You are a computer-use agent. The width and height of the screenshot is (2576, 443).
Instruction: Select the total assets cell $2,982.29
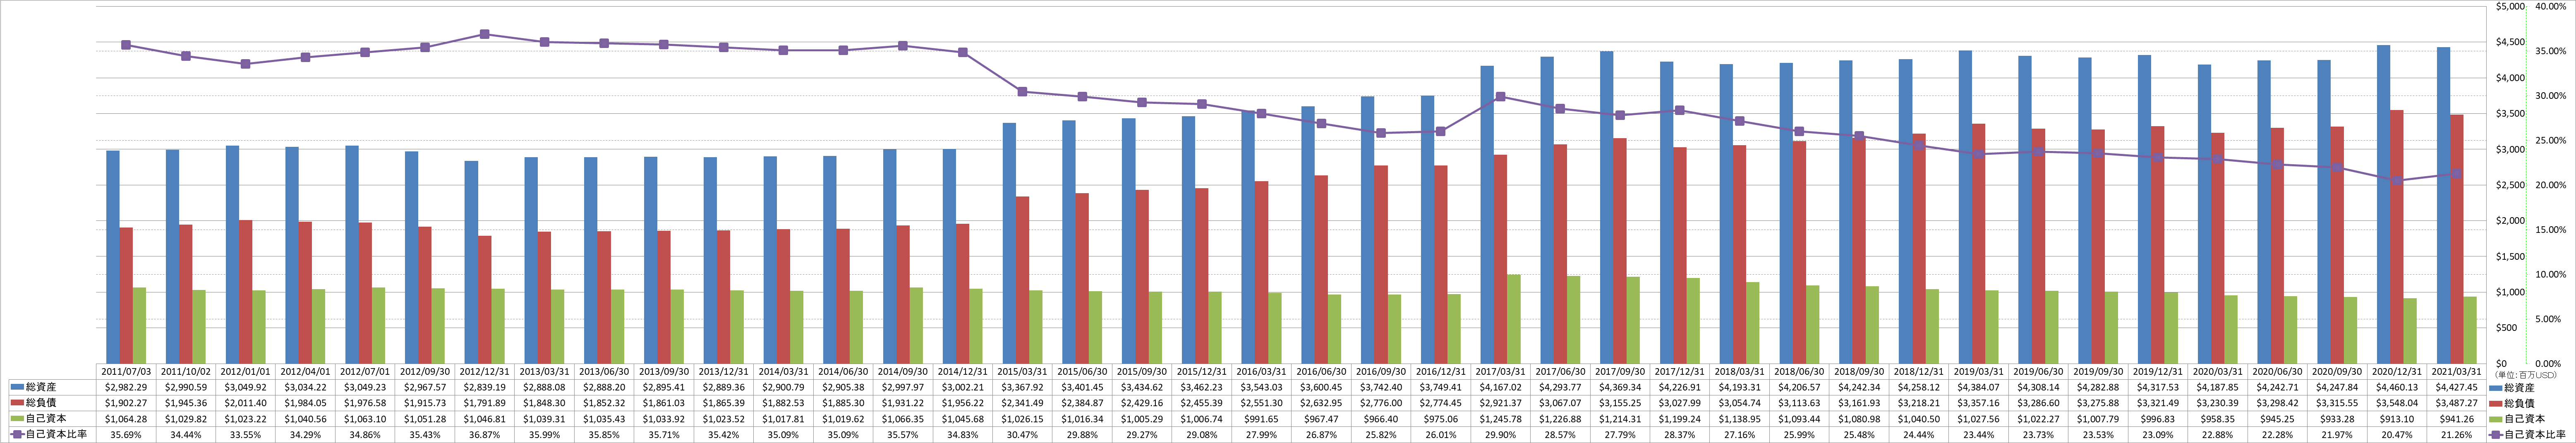[x=127, y=387]
